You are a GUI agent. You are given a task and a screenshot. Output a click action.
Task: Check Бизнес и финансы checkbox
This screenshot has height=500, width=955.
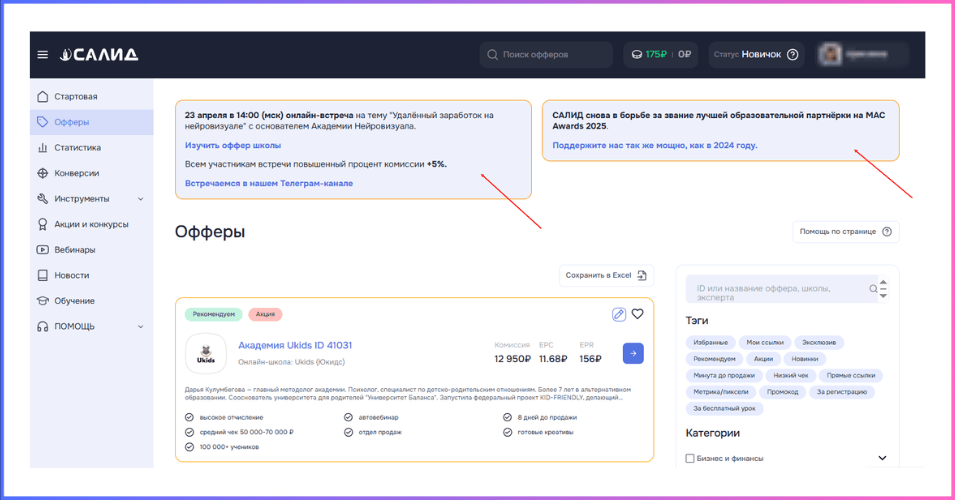click(x=690, y=458)
